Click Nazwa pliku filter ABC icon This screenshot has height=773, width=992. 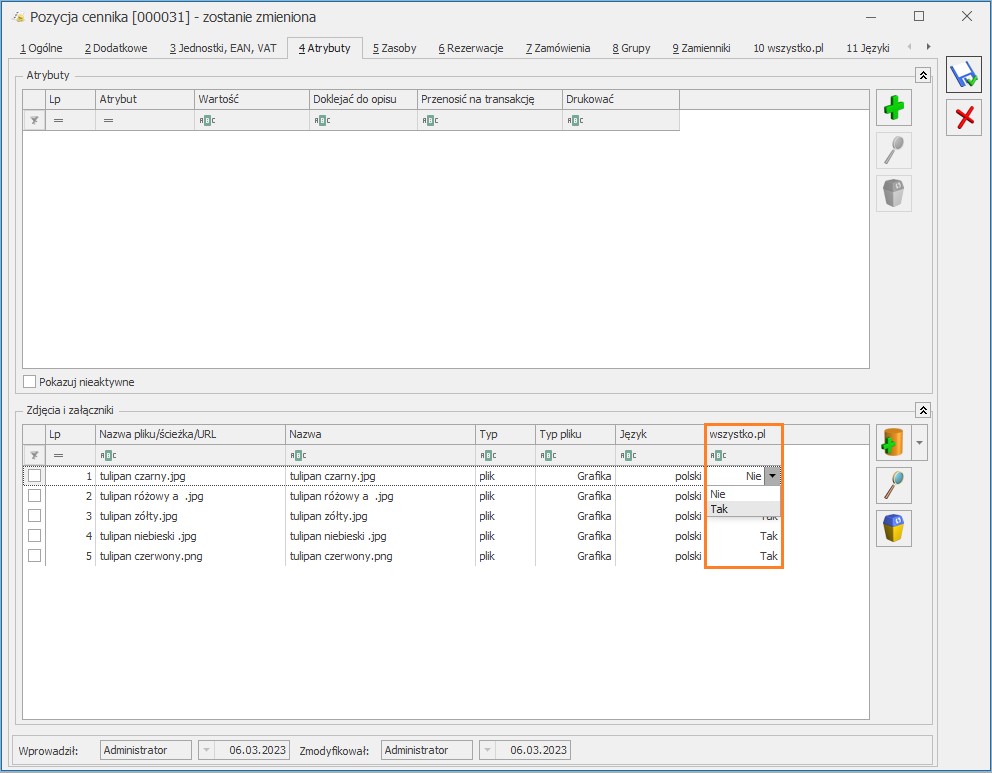coord(108,455)
